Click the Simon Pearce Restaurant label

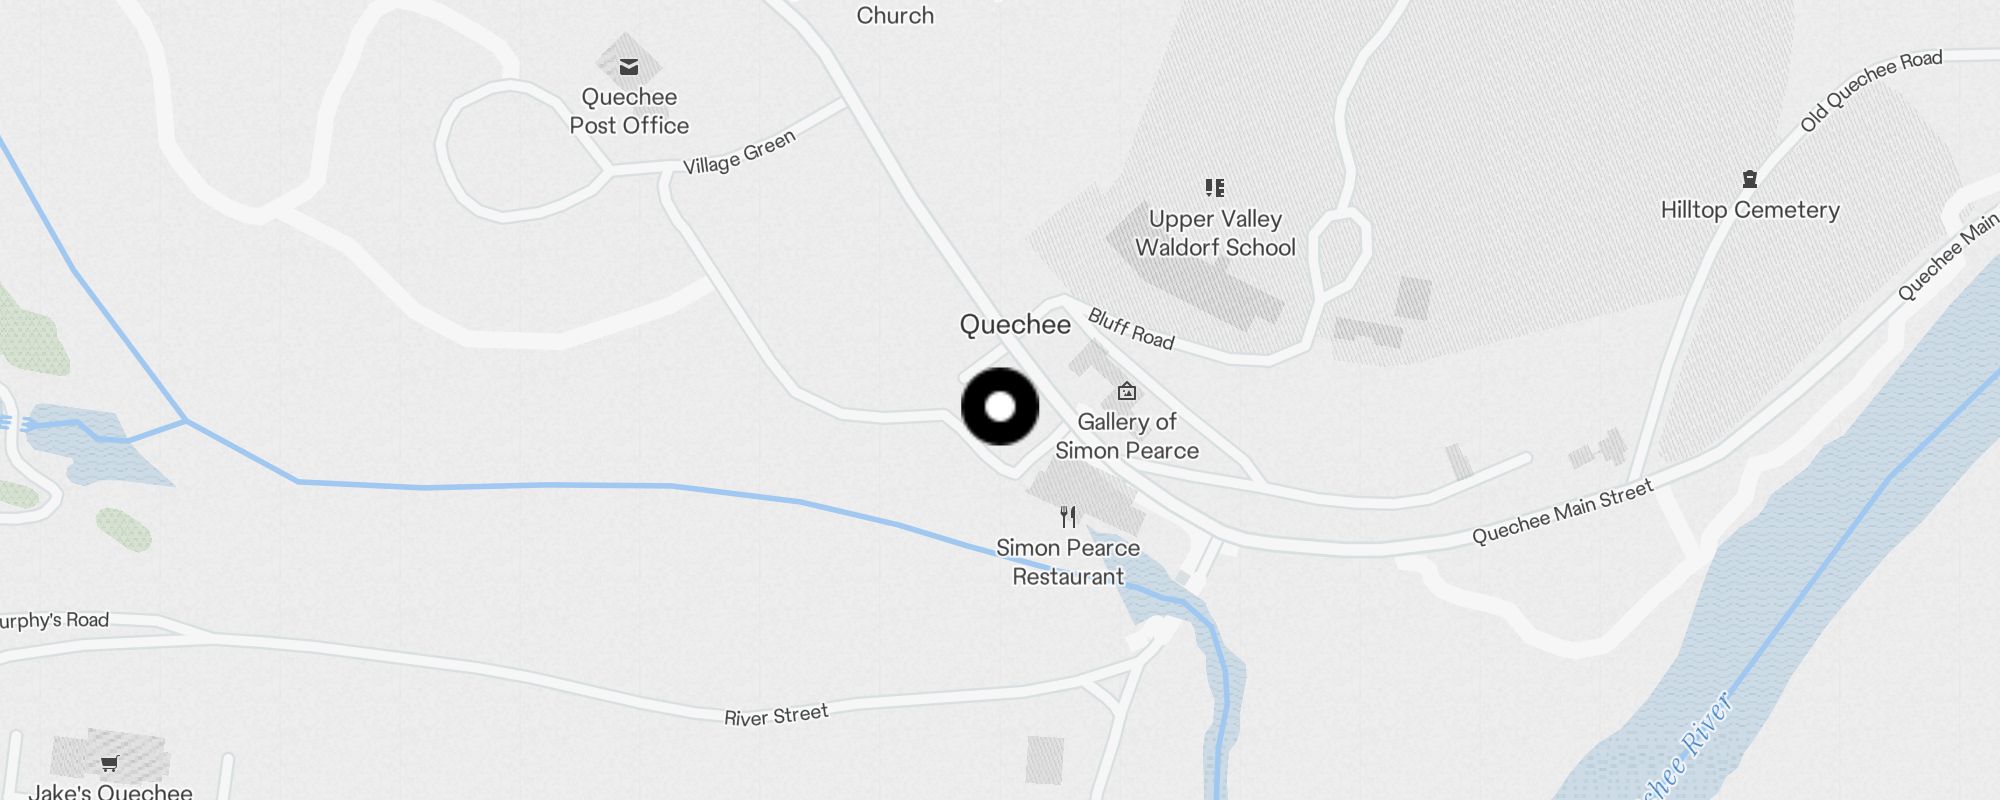1068,562
